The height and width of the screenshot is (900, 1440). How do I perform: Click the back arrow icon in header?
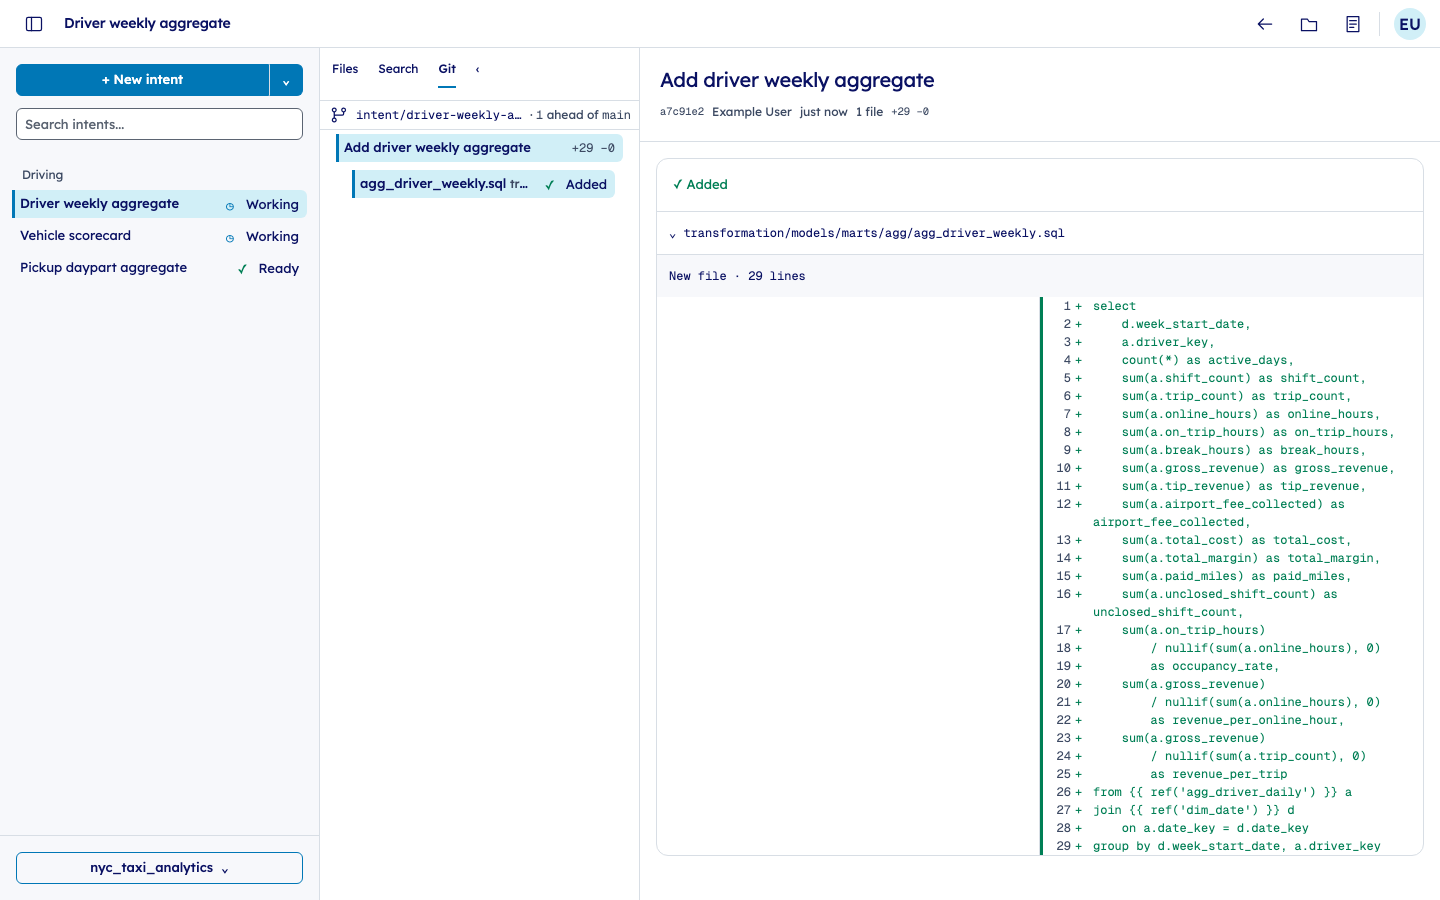point(1265,24)
